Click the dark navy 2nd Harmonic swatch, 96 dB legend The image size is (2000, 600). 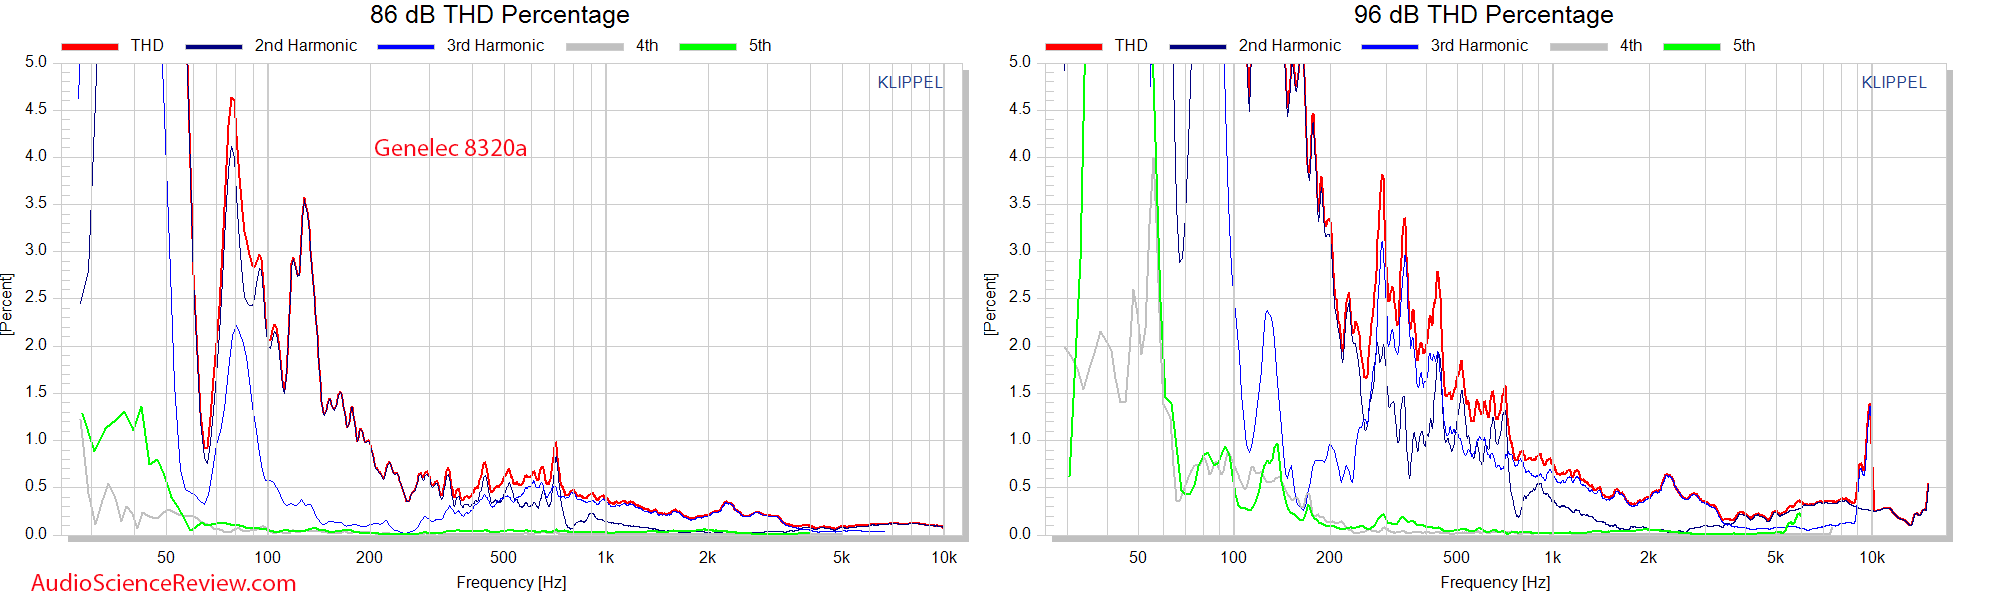click(1198, 46)
